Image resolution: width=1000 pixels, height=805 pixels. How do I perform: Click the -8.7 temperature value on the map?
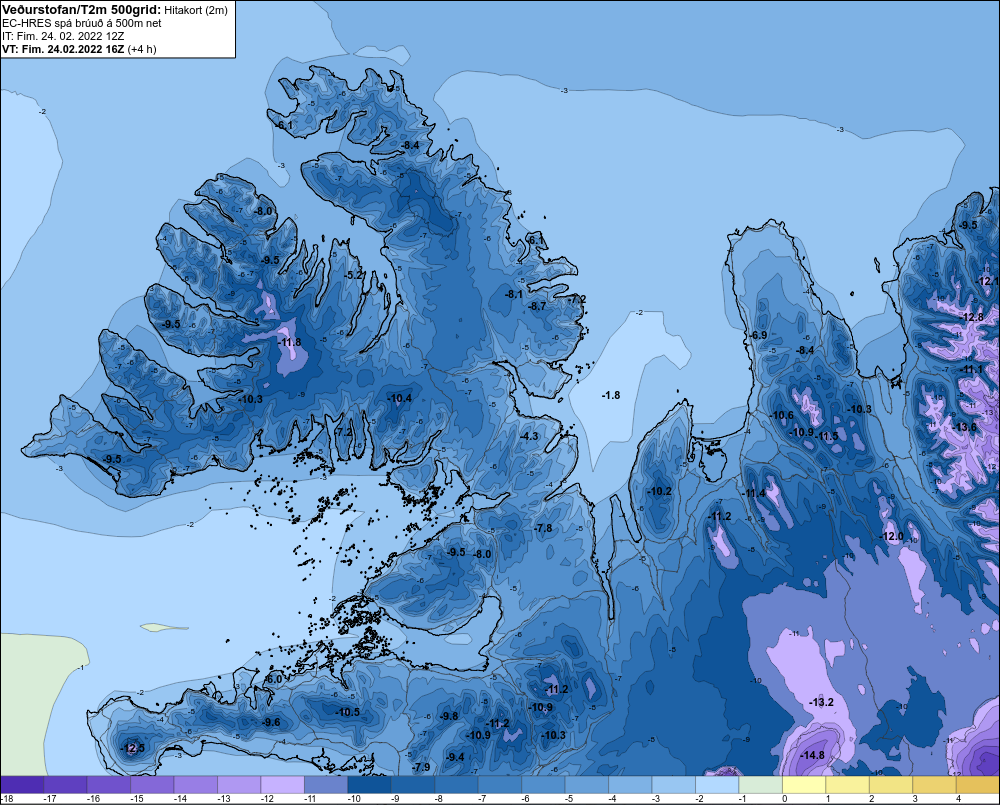click(x=537, y=306)
